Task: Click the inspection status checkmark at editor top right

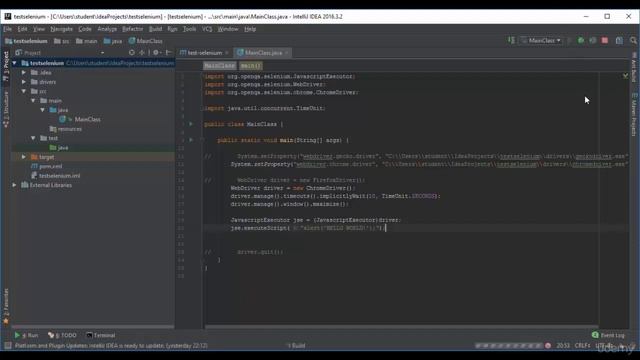Action: tap(625, 76)
